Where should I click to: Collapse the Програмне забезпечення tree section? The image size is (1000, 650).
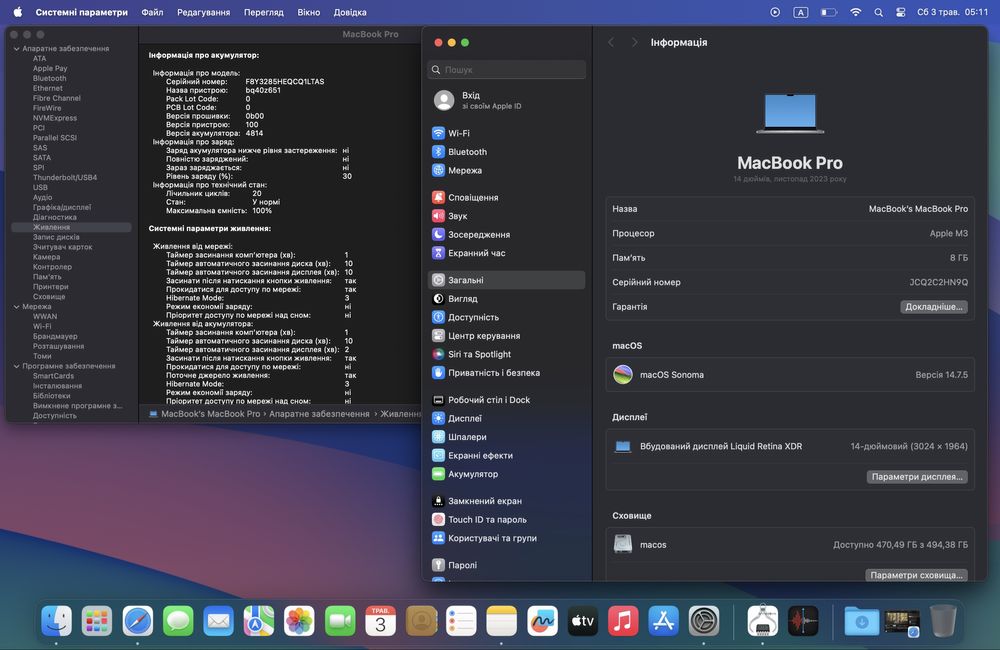click(17, 366)
